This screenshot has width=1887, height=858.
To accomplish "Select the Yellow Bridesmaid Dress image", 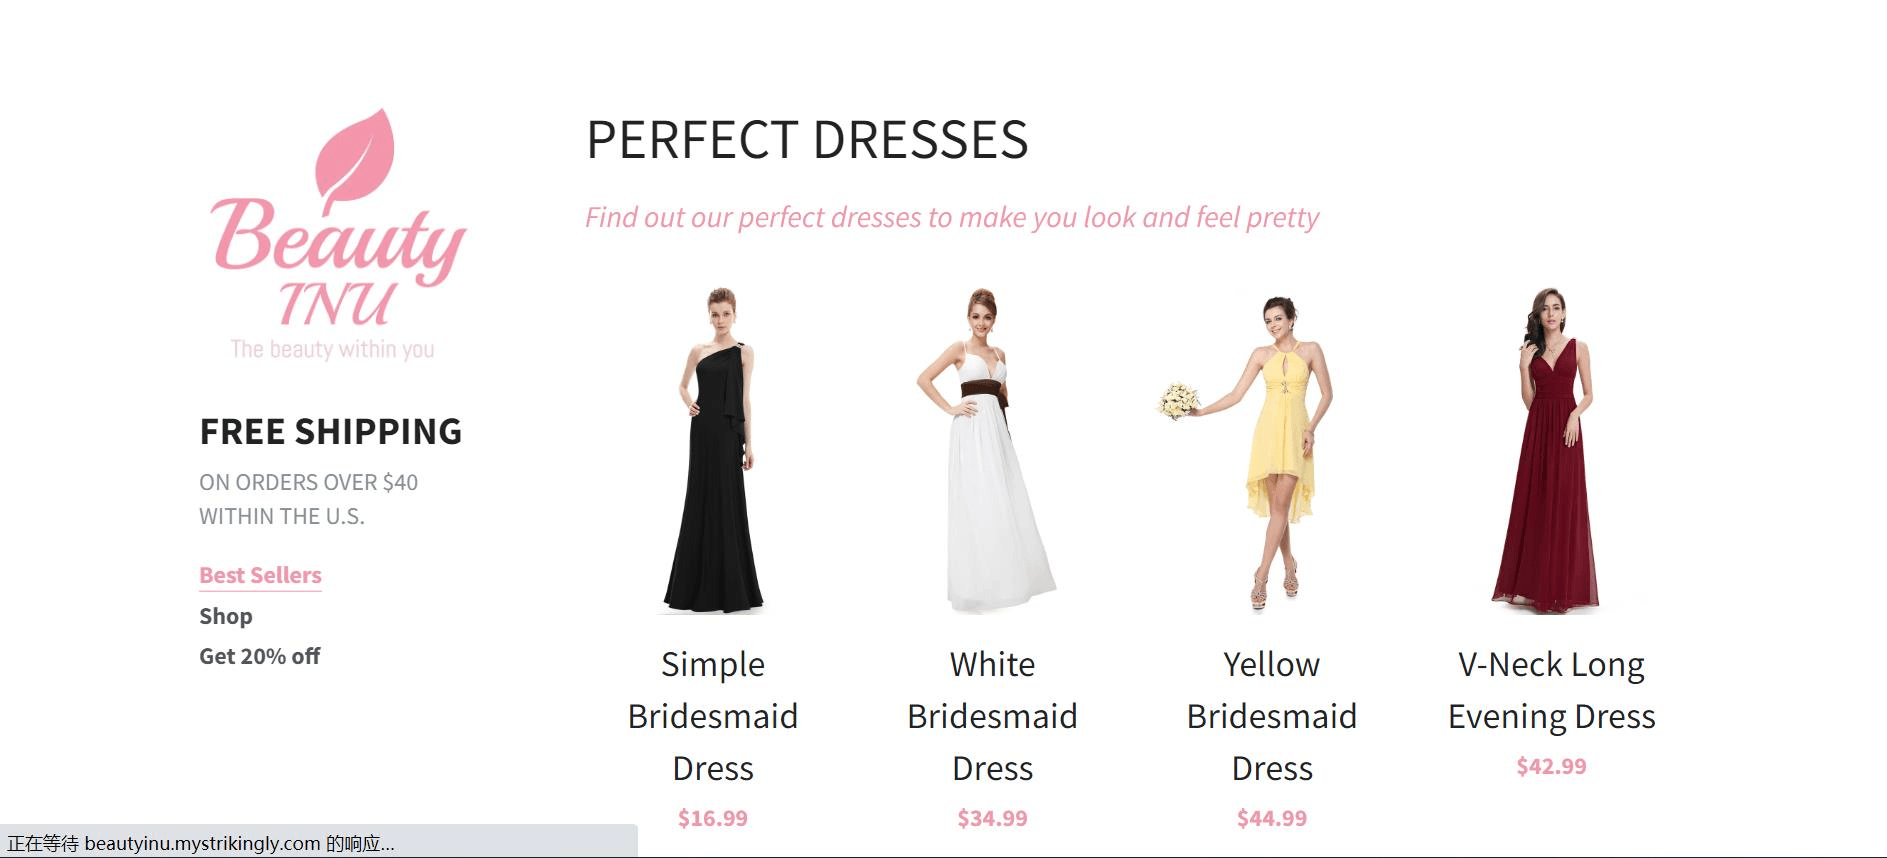I will point(1250,450).
